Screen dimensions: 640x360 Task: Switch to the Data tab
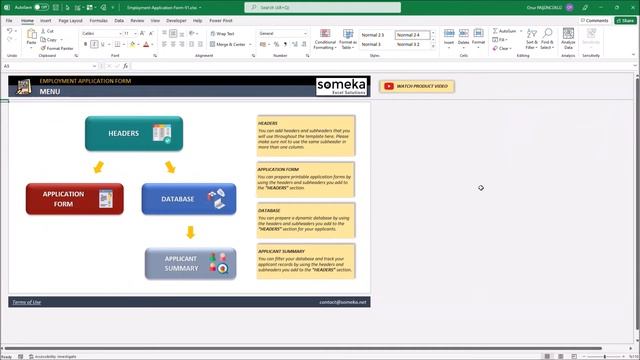pyautogui.click(x=119, y=20)
